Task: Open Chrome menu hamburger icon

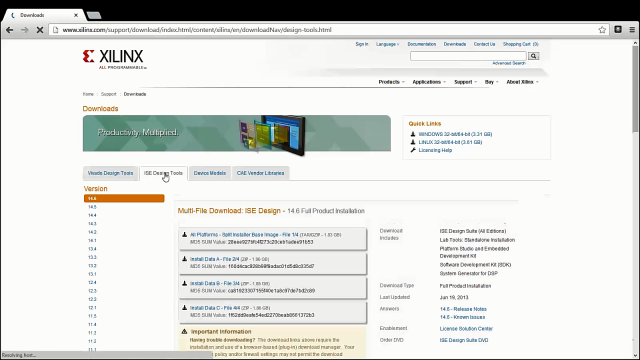Action: click(x=632, y=29)
